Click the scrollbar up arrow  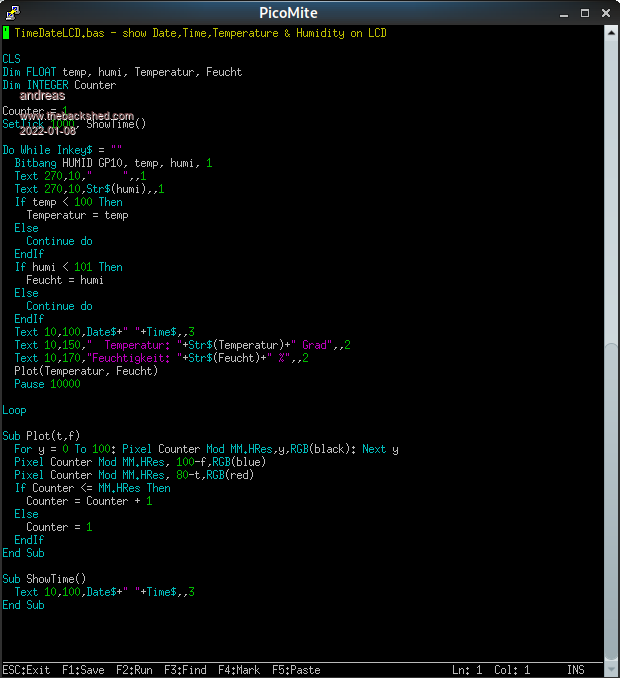click(x=611, y=32)
